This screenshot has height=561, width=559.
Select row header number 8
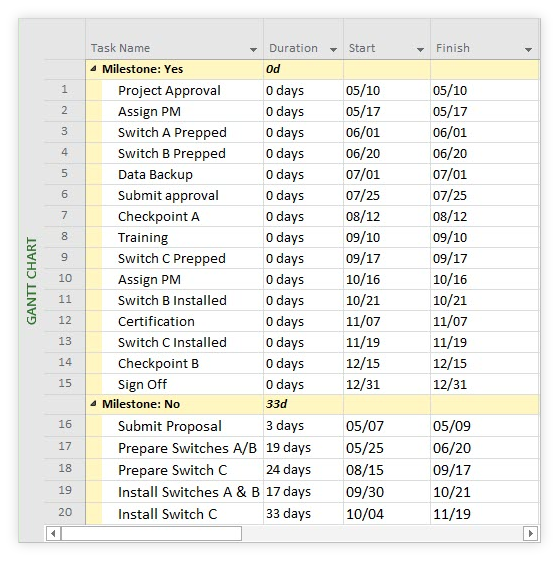click(64, 236)
